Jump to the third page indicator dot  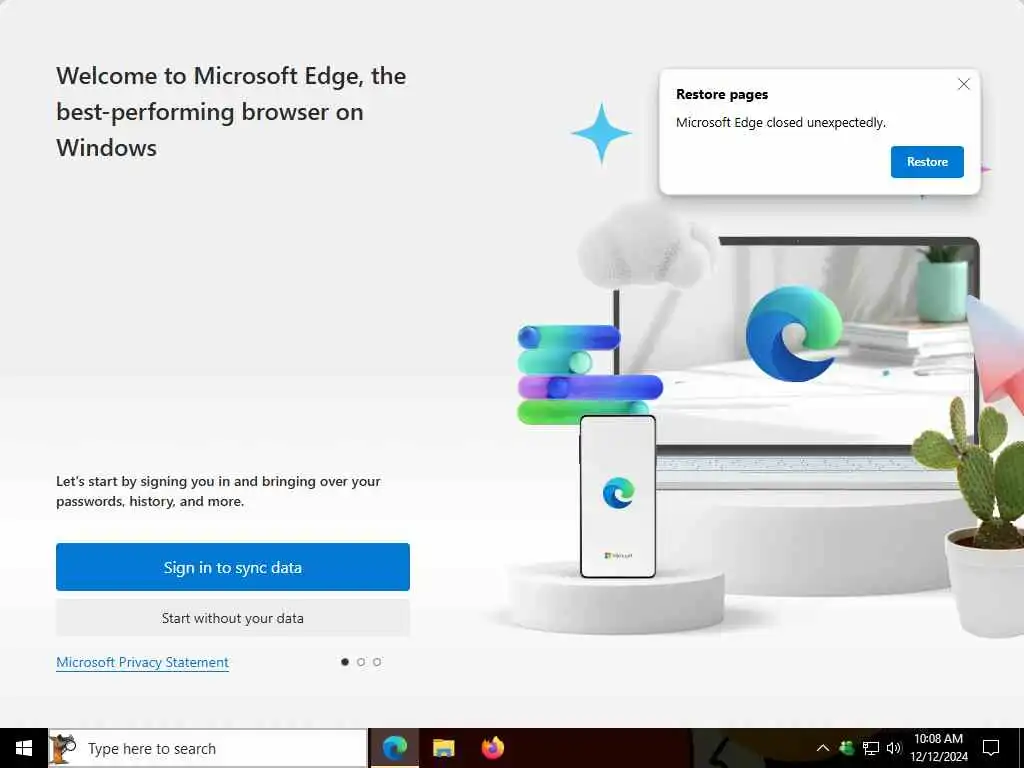tap(377, 662)
